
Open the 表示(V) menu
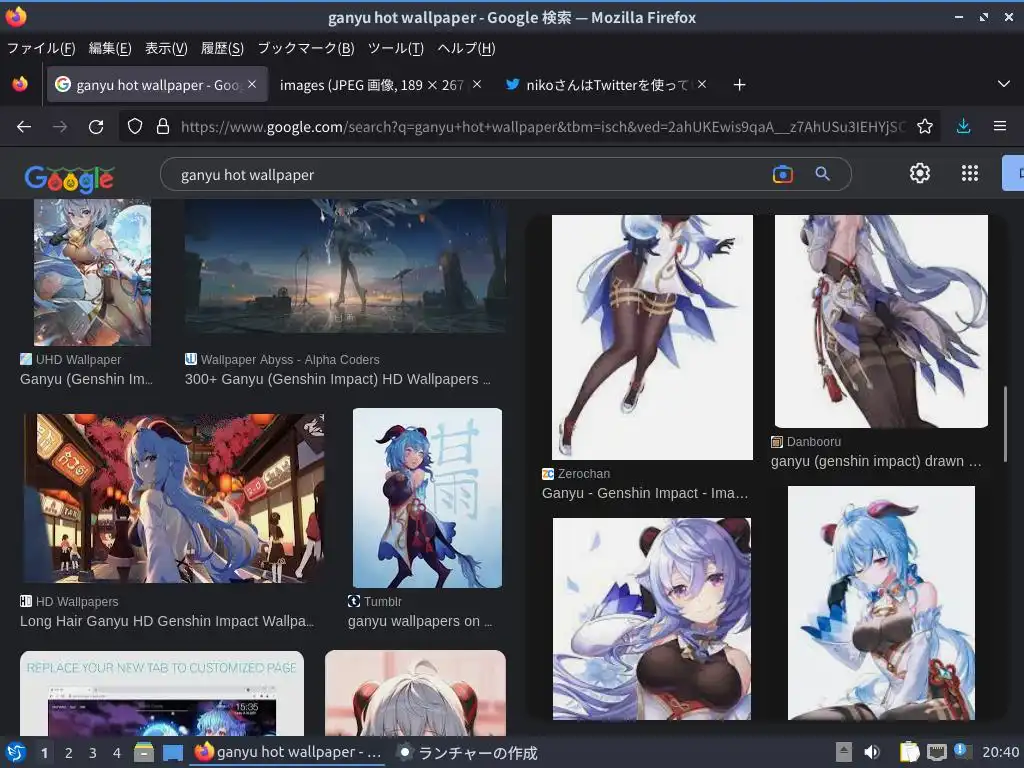point(166,48)
